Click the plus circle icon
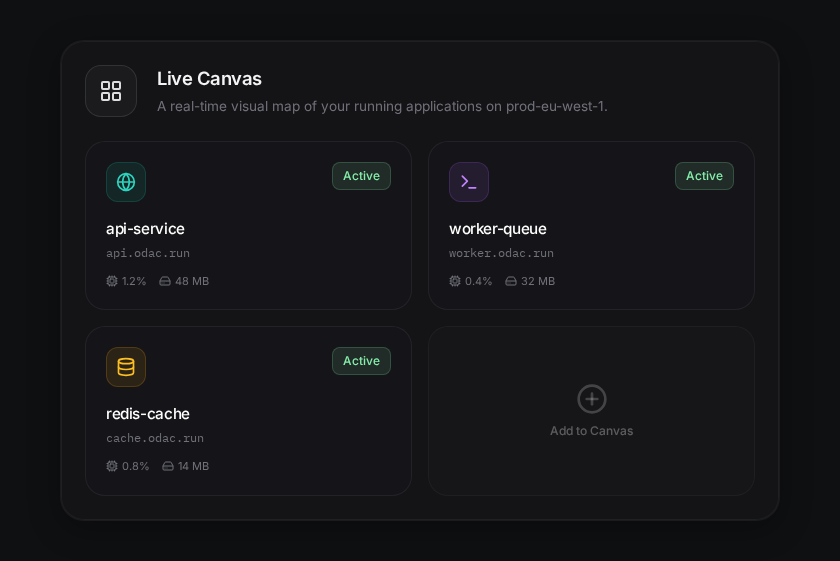This screenshot has width=840, height=561. (x=591, y=399)
